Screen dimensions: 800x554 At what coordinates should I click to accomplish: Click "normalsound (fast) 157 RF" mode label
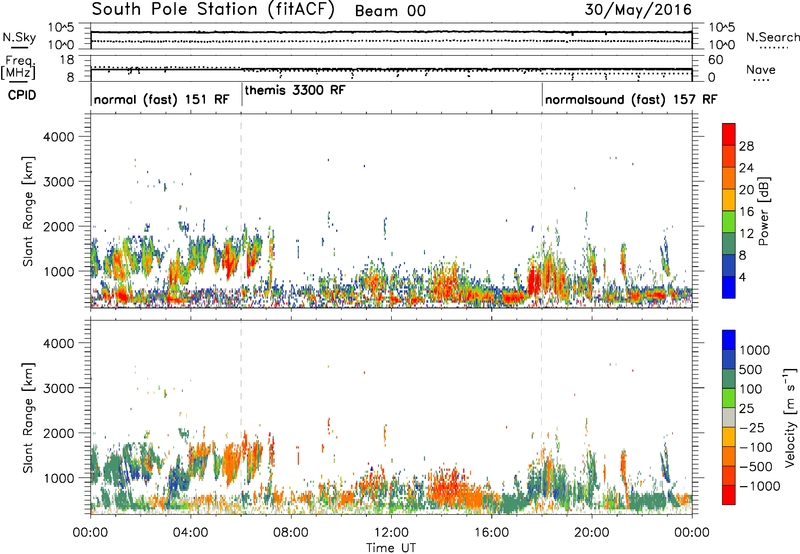(631, 99)
